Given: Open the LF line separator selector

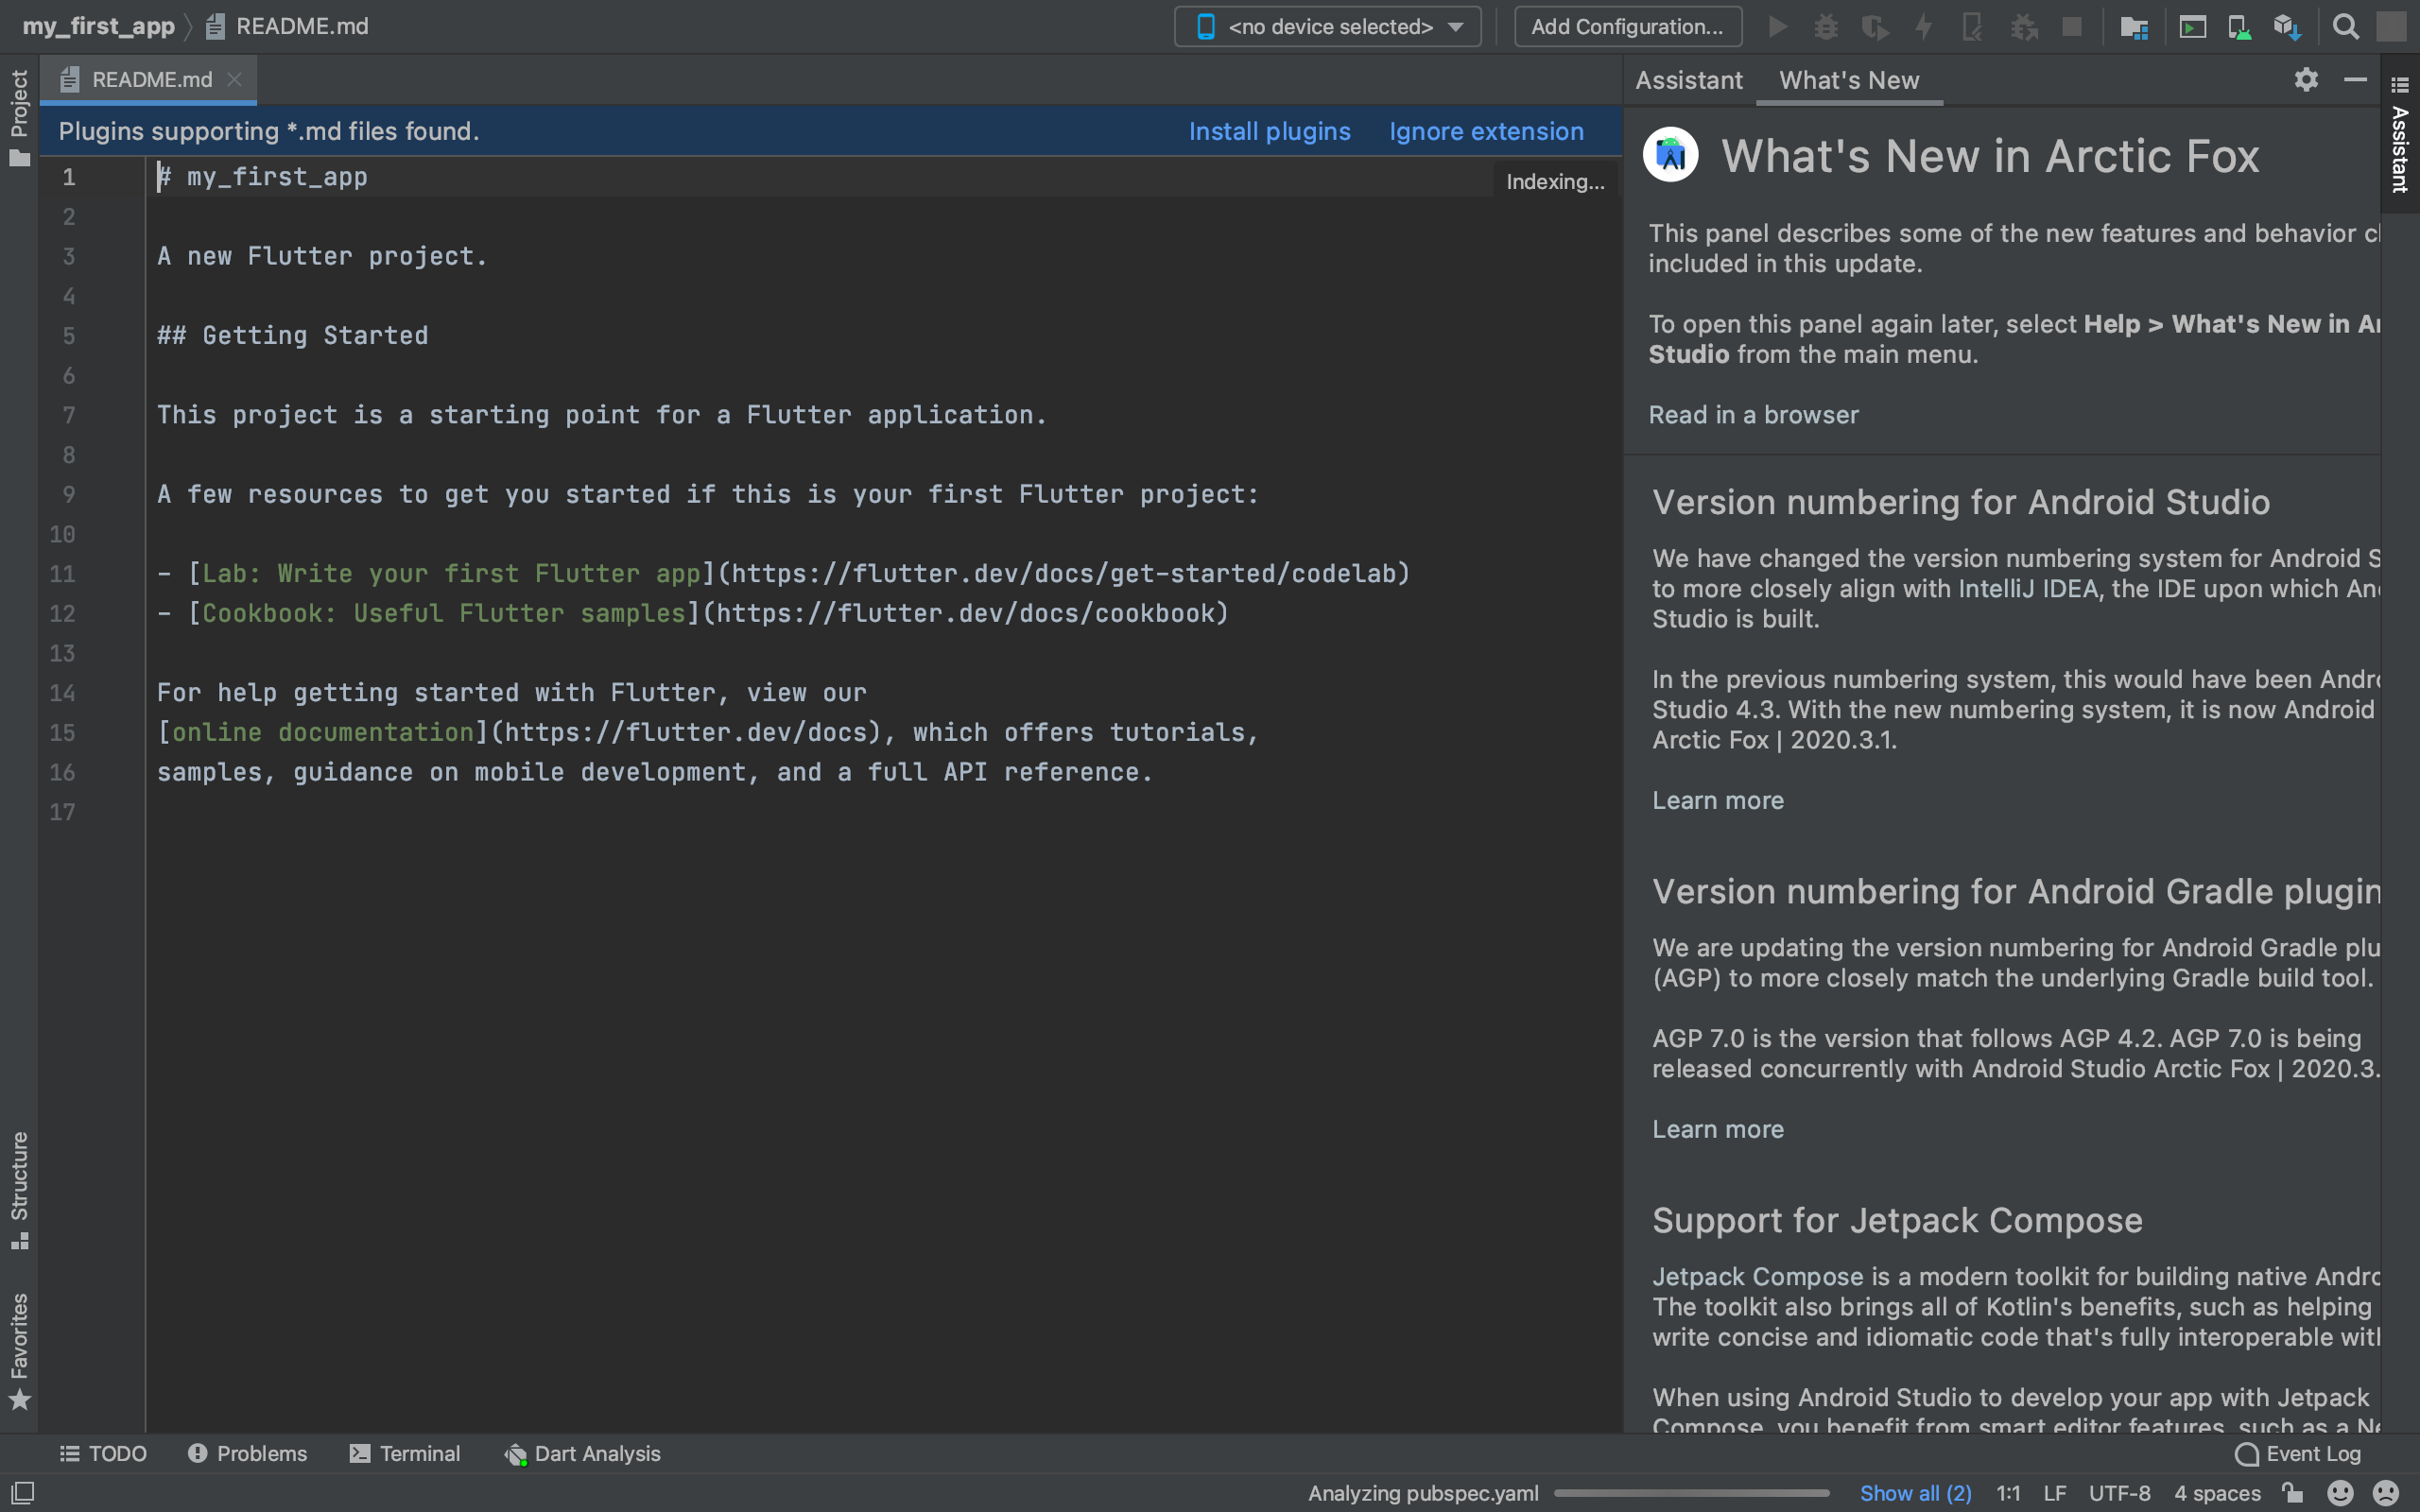Looking at the screenshot, I should point(2055,1493).
